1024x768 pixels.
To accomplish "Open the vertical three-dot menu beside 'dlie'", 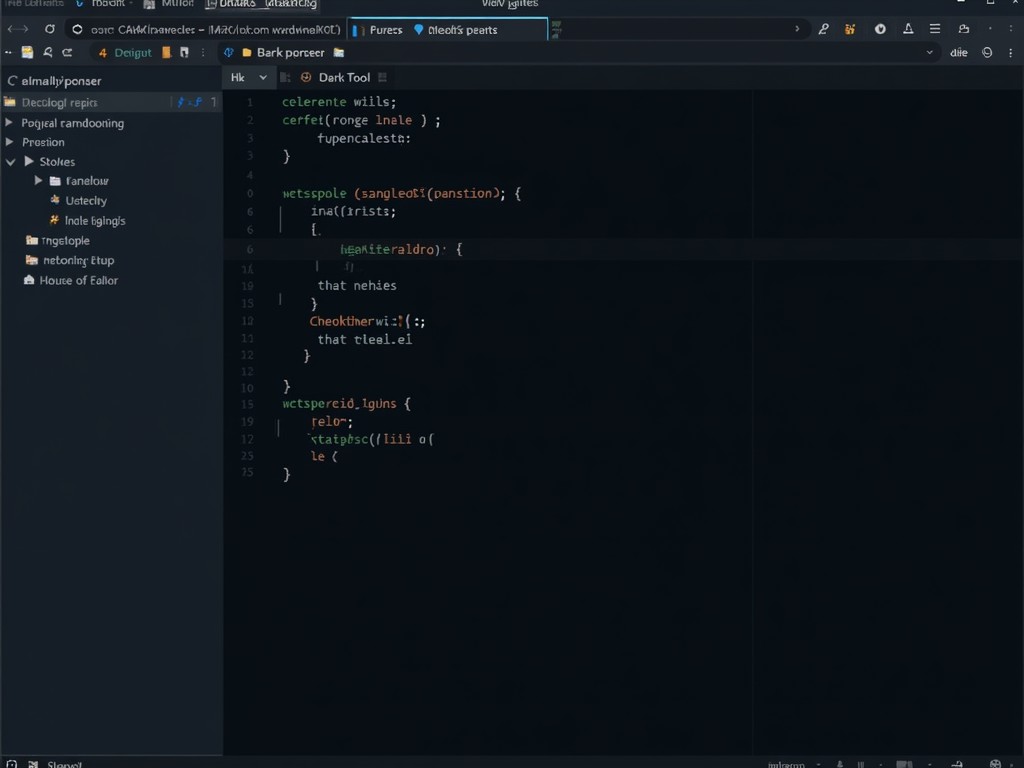I will coord(1009,52).
